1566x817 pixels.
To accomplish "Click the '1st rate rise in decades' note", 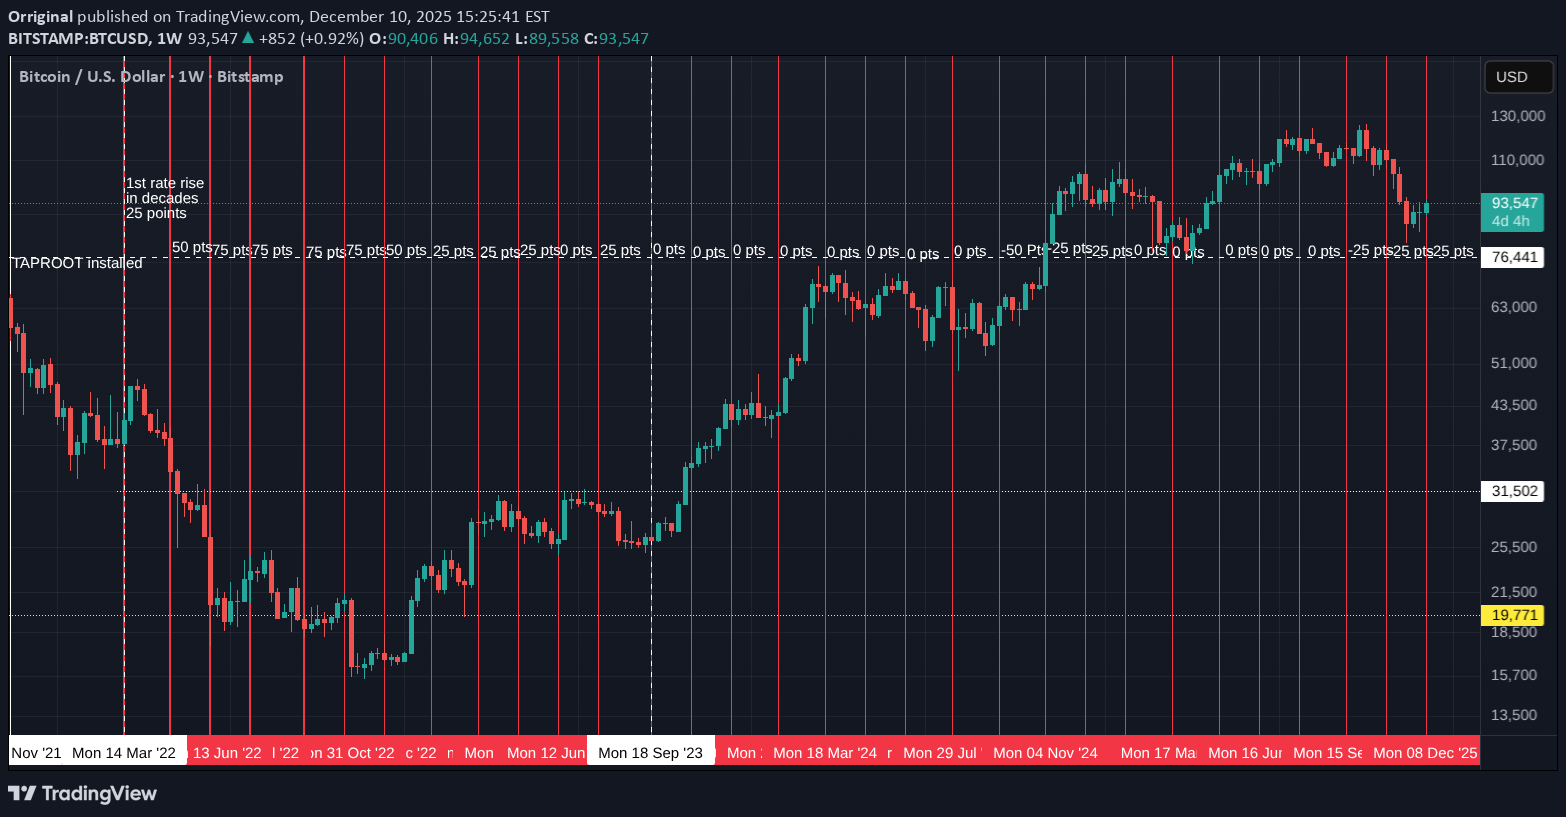I will (x=165, y=198).
